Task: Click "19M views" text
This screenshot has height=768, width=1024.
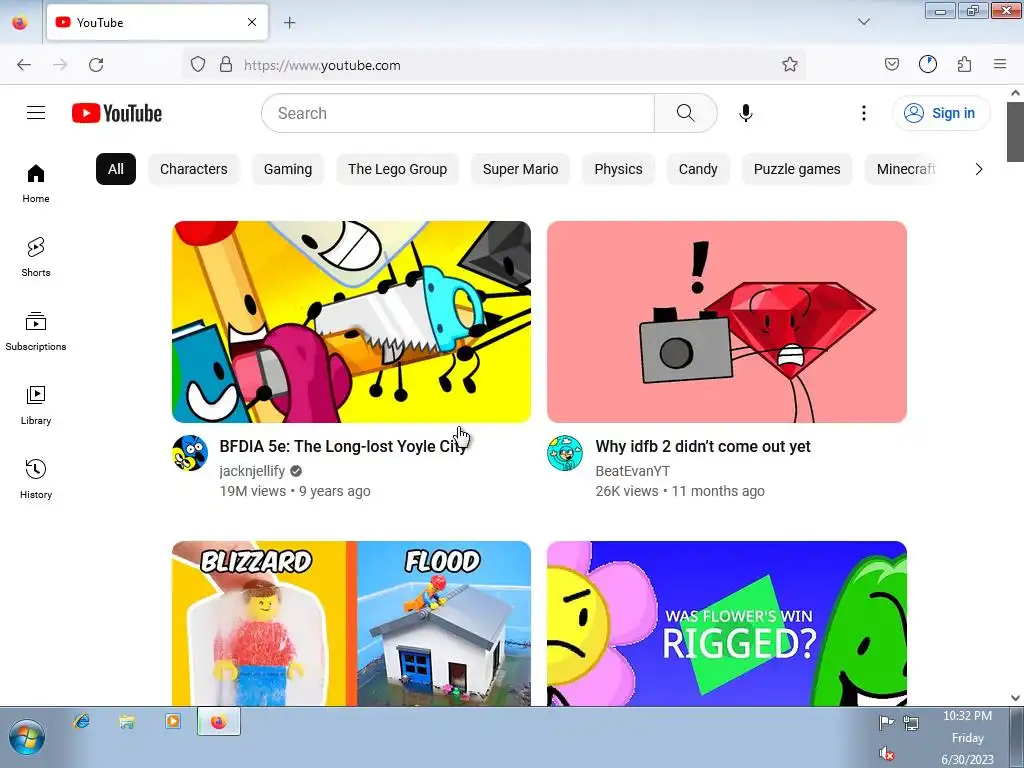Action: point(253,491)
